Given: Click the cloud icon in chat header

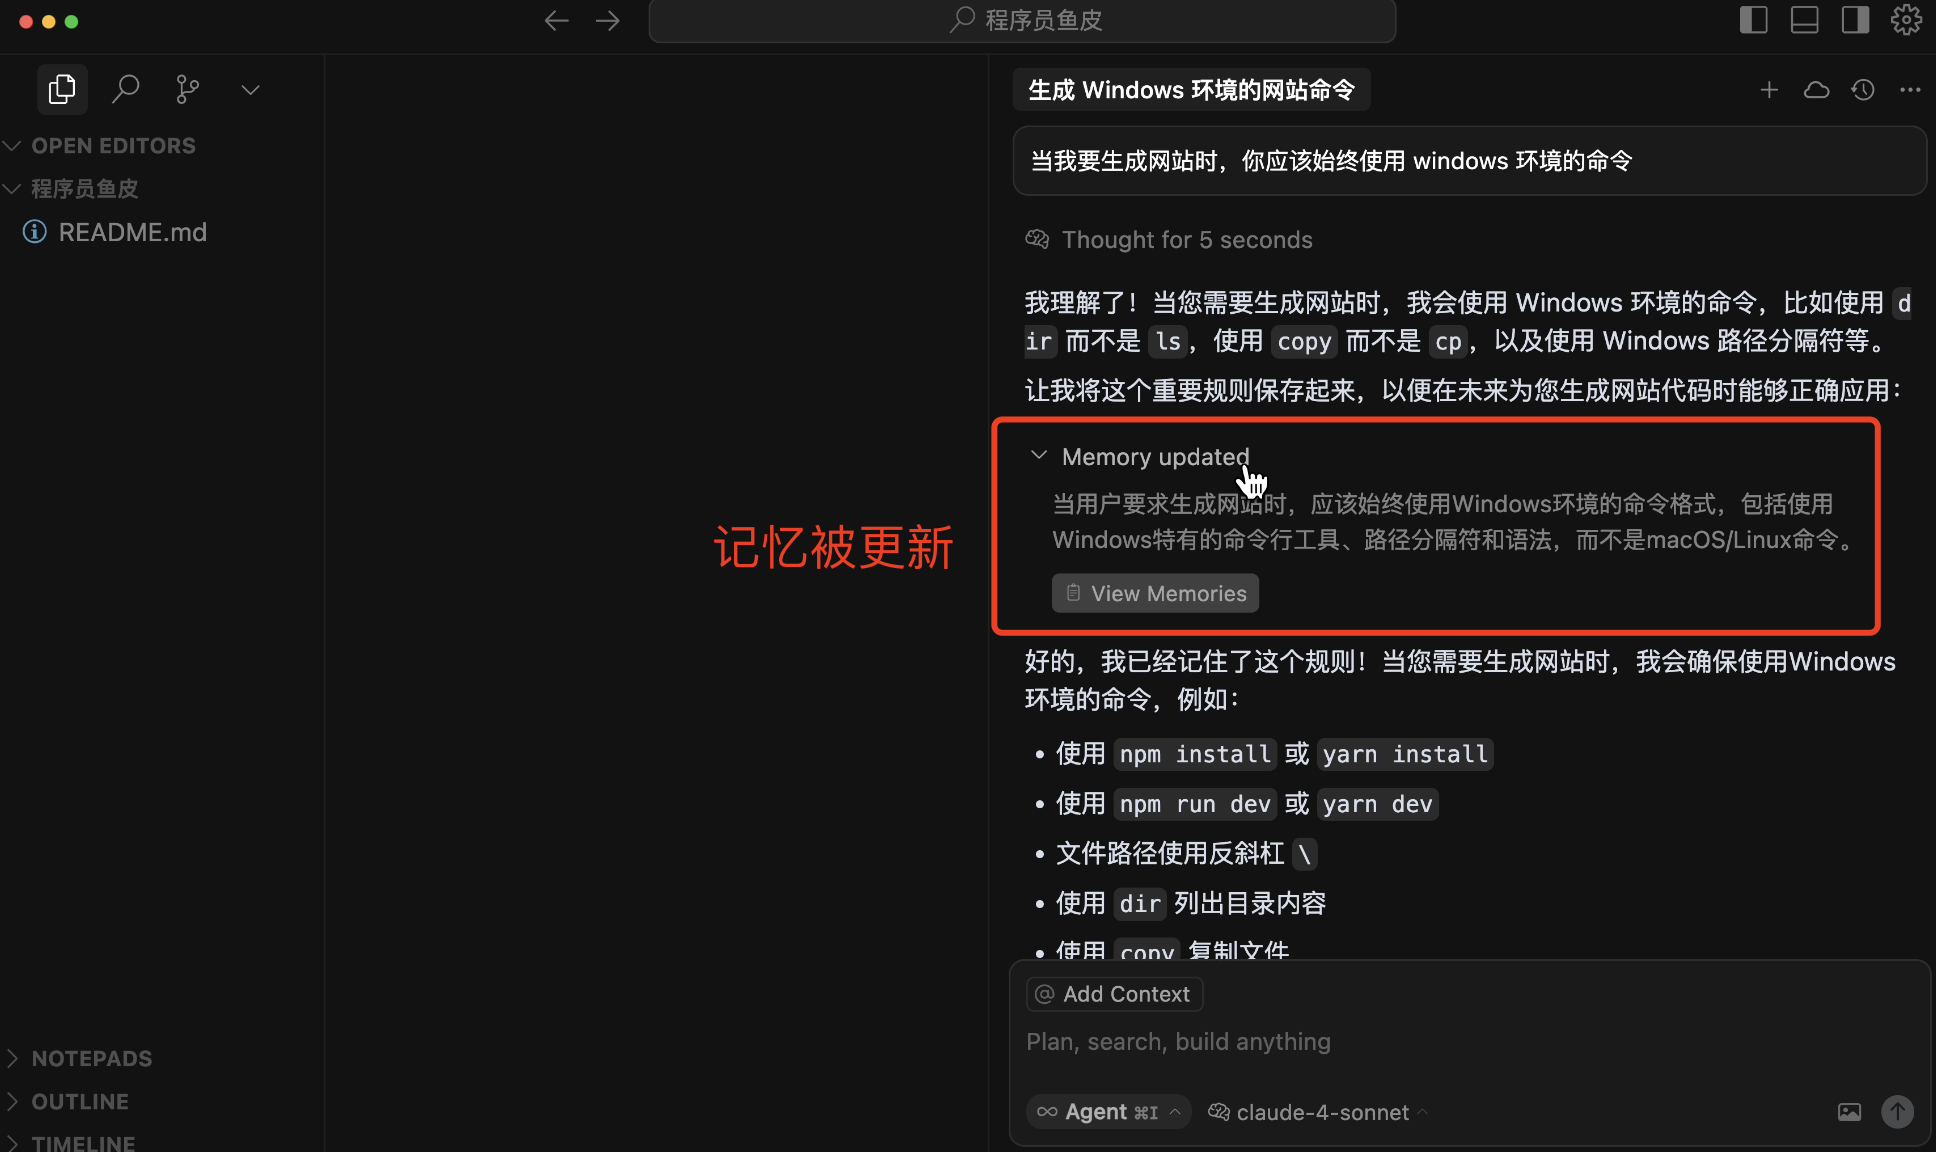Looking at the screenshot, I should [x=1816, y=90].
